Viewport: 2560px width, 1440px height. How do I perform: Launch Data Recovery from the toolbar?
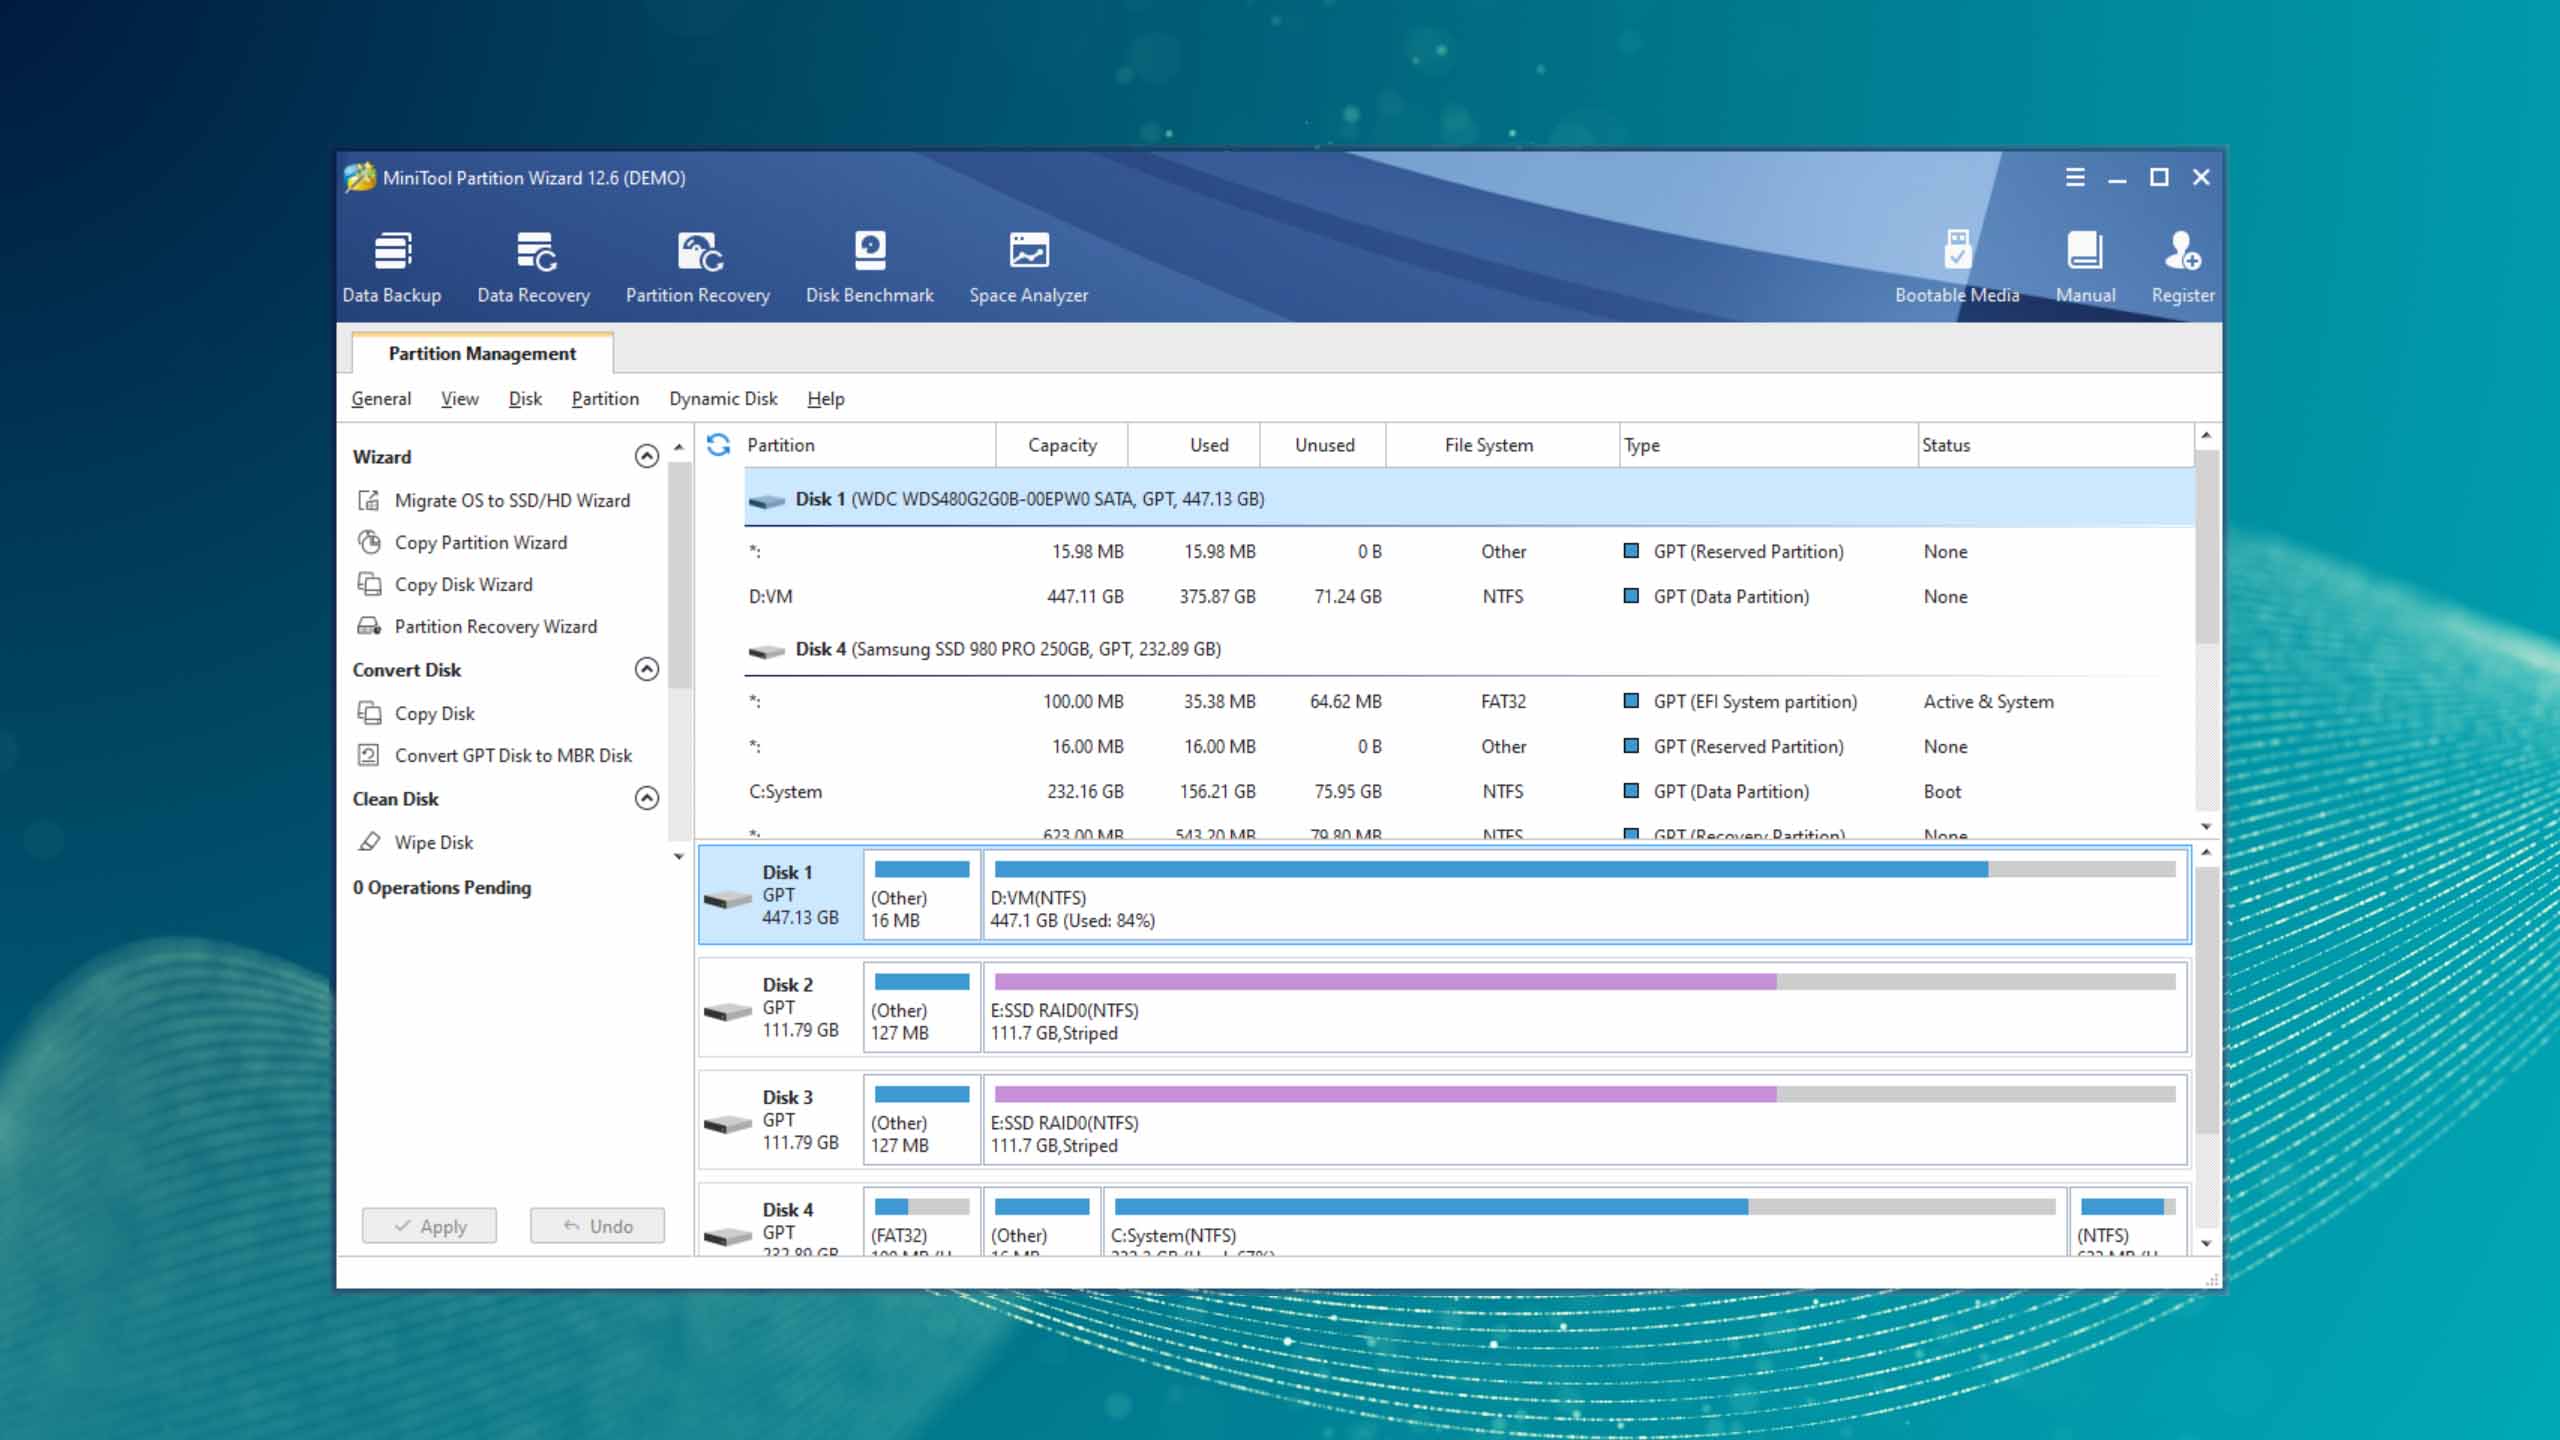tap(534, 266)
